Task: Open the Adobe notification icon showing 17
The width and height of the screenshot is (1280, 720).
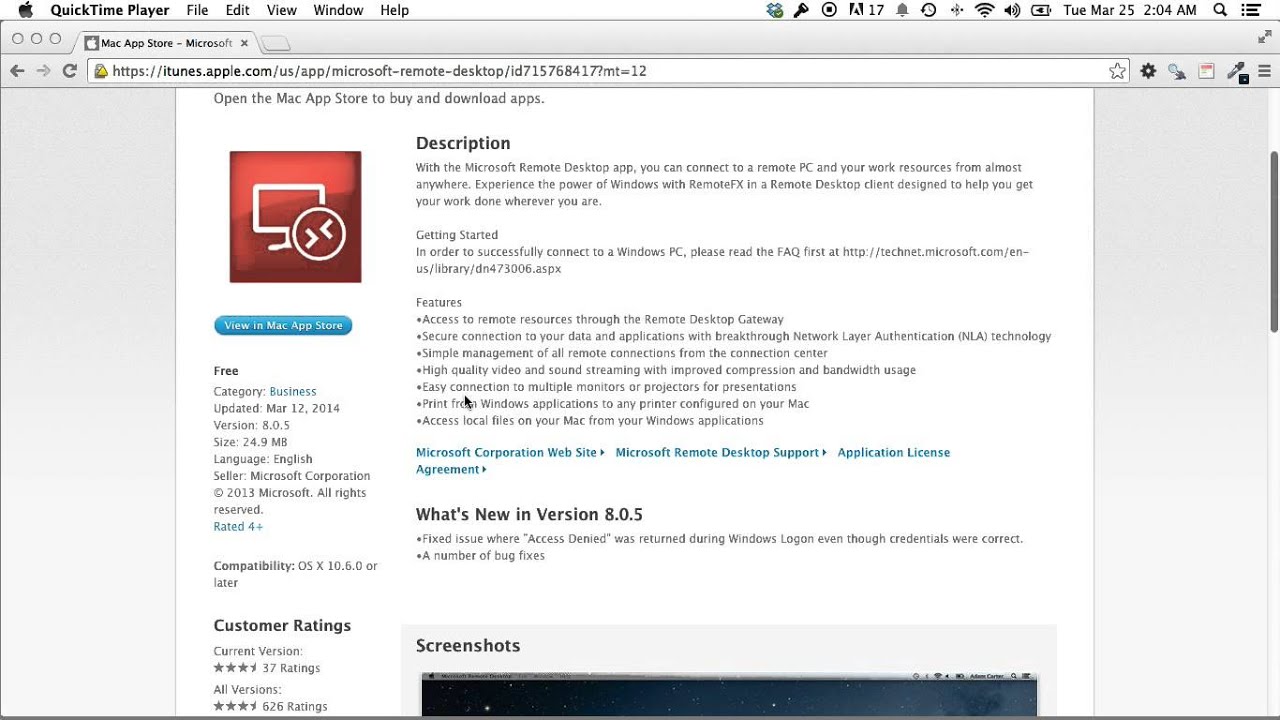Action: click(x=866, y=10)
